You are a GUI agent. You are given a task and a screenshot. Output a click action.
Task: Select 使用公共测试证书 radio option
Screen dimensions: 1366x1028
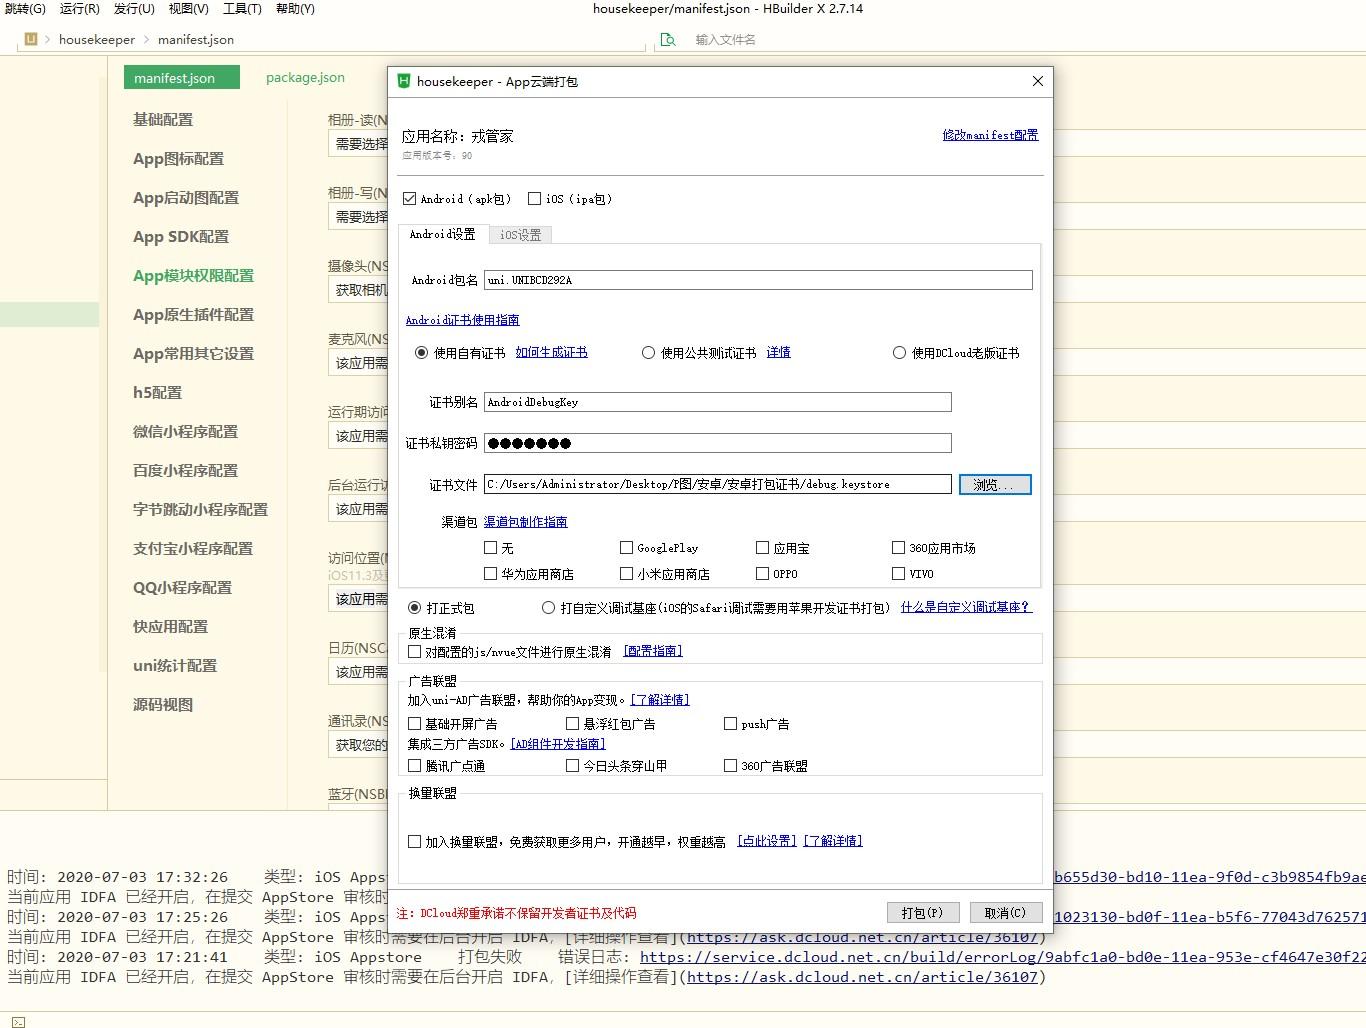click(x=648, y=353)
